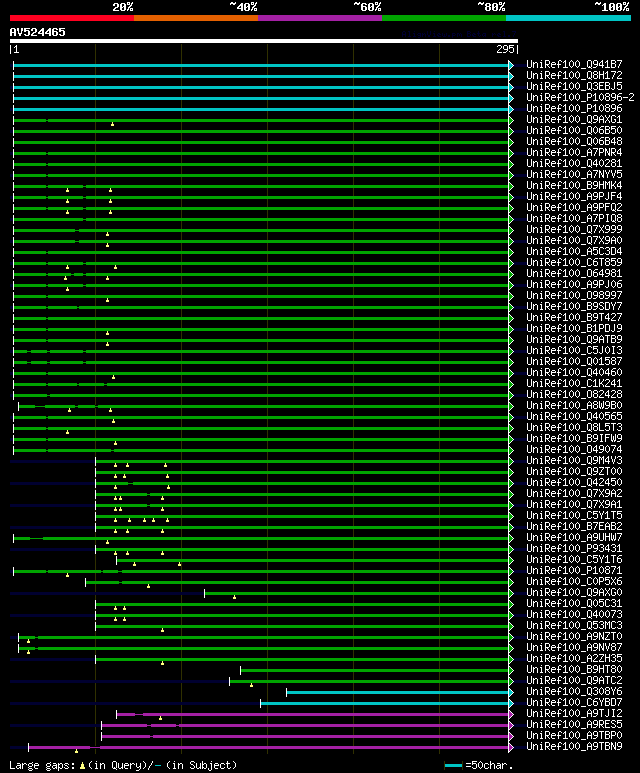Click the UniRef100_A9NZT0 label
Screen dimensions: 640x773
574,636
